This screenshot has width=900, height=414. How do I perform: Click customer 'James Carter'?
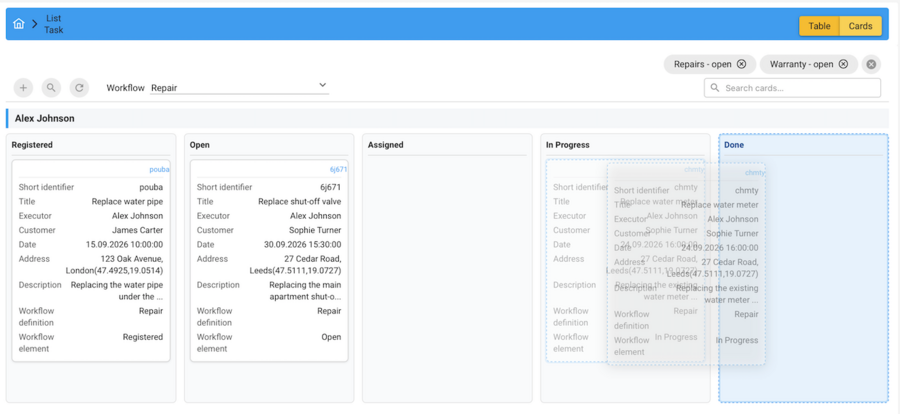(x=139, y=230)
